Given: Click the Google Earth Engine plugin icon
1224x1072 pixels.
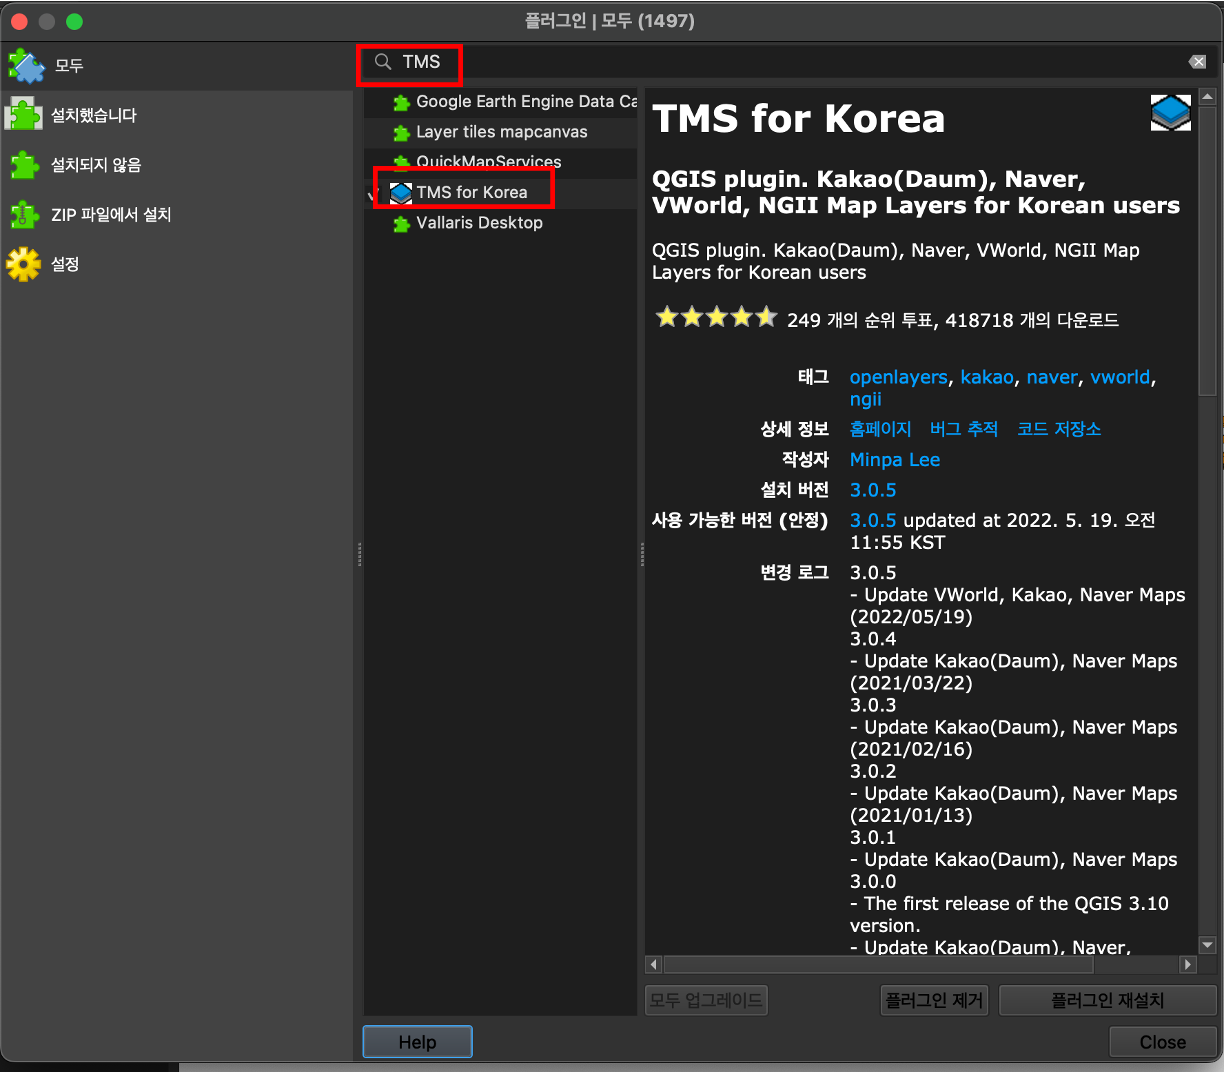Looking at the screenshot, I should click(x=402, y=102).
